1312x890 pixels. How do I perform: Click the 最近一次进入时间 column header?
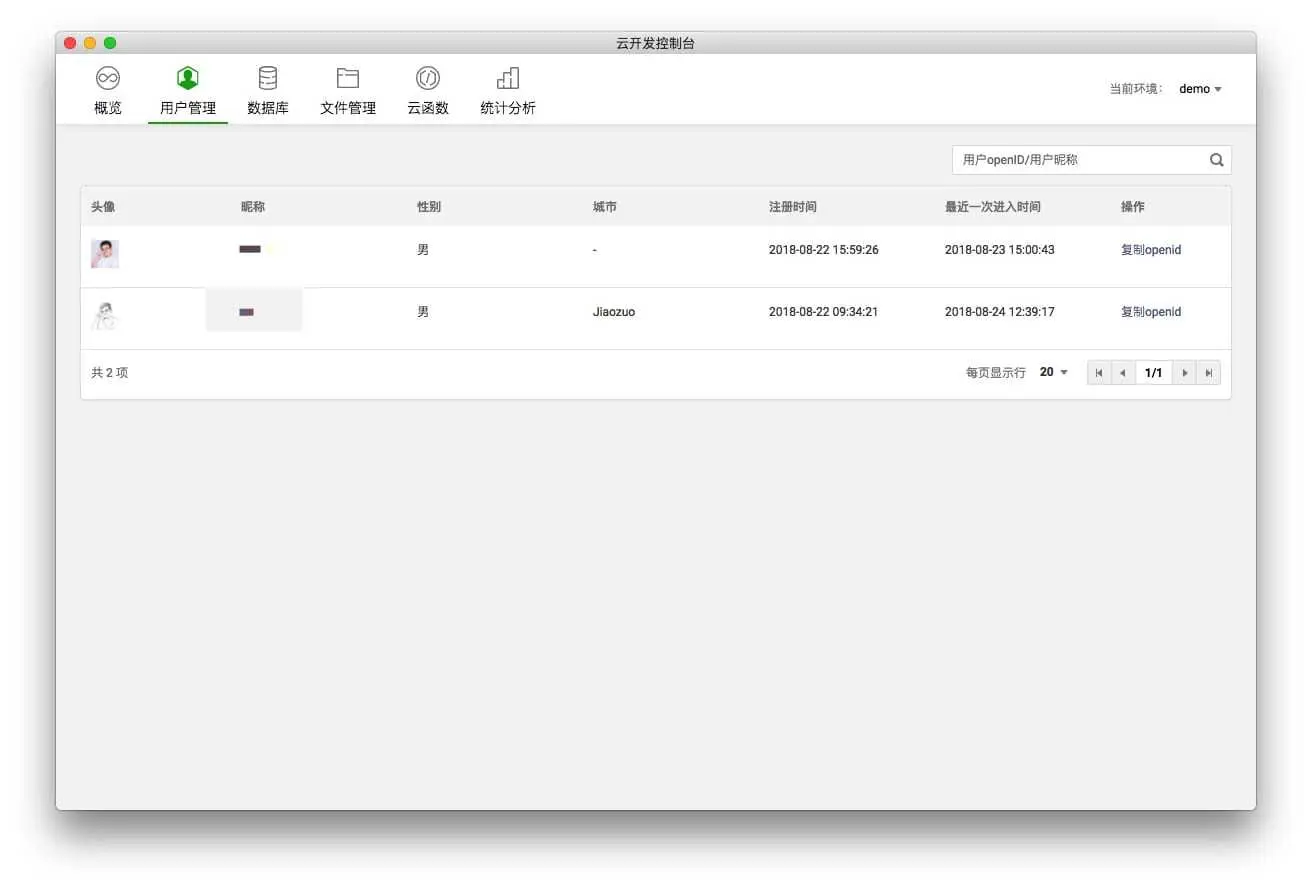click(x=993, y=207)
